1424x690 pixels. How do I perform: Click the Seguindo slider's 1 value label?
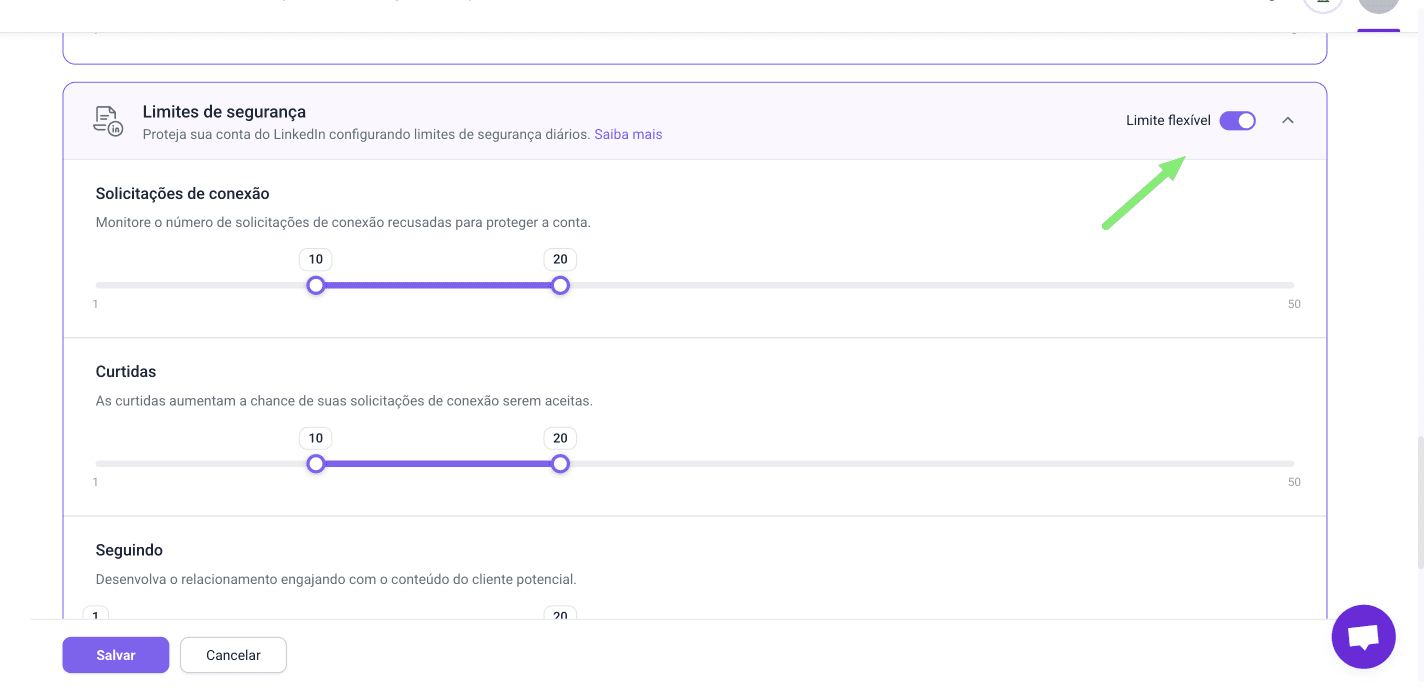[96, 614]
